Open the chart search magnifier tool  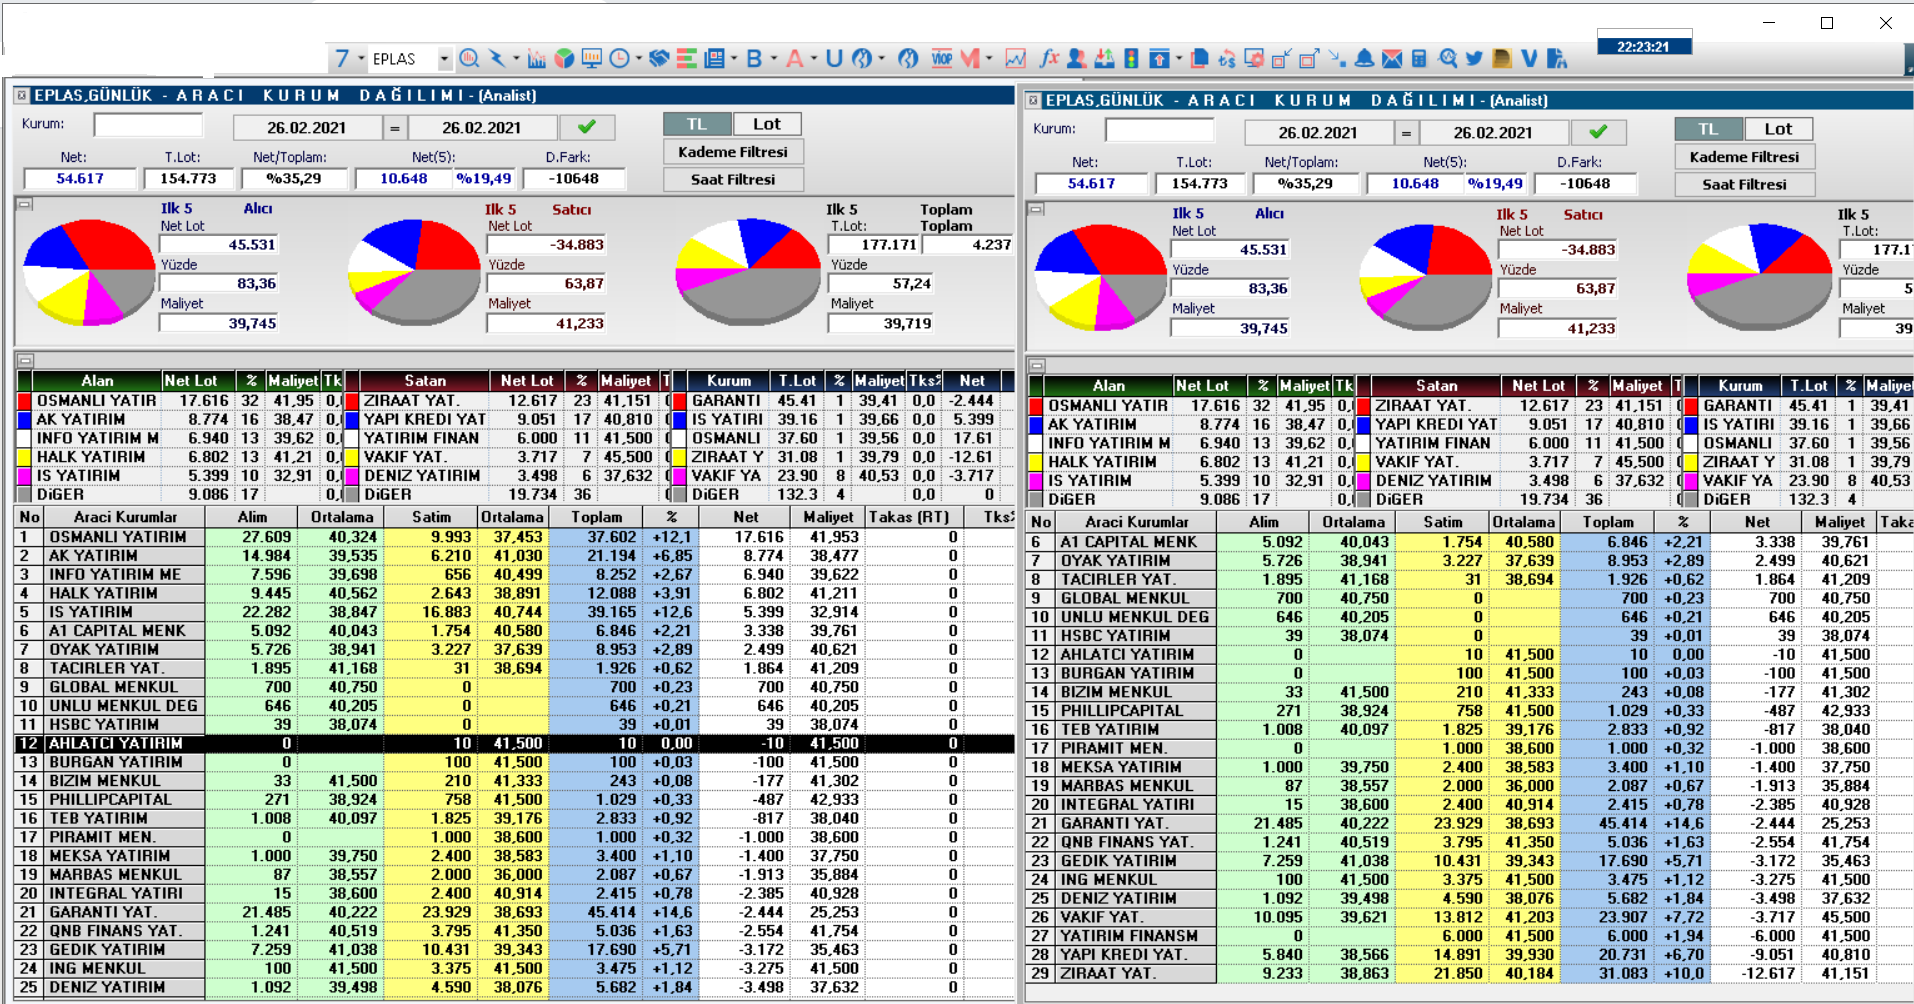pyautogui.click(x=469, y=59)
